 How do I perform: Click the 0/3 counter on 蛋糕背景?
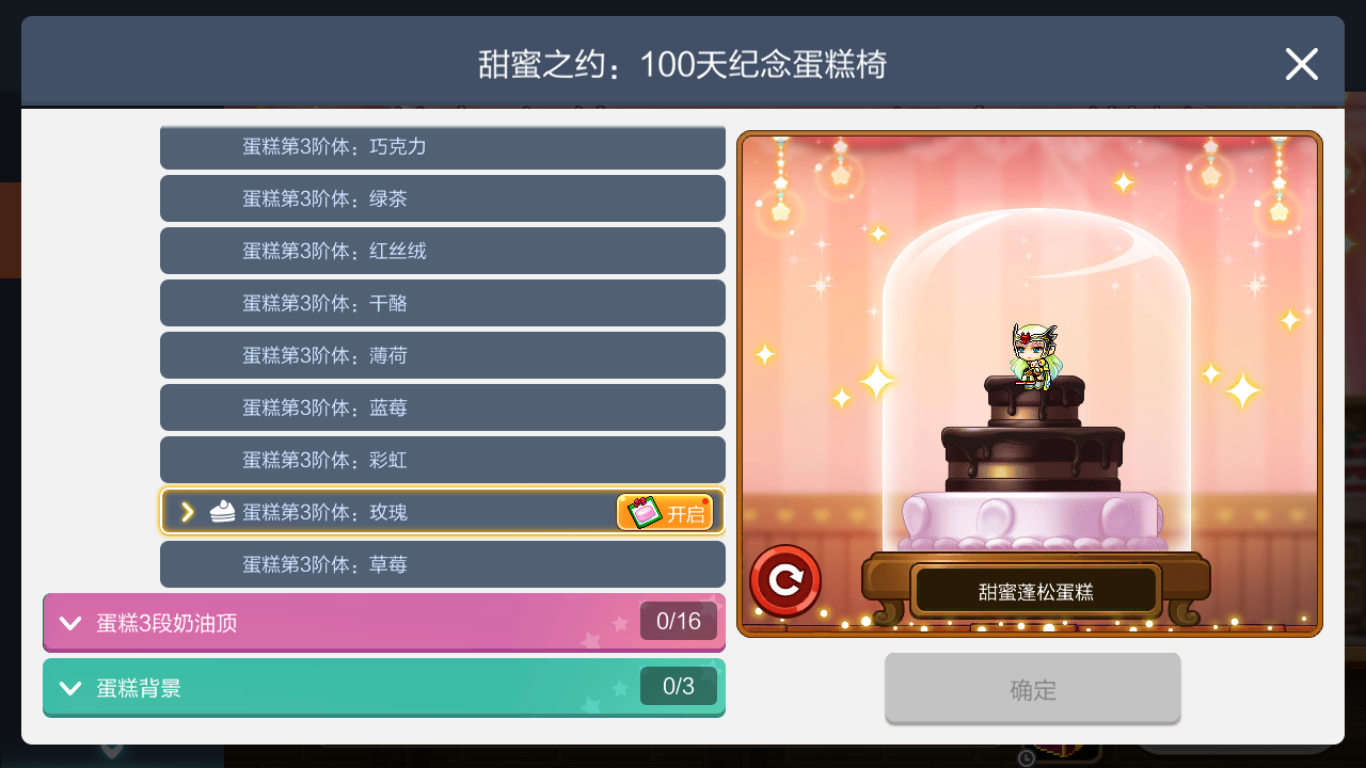678,686
